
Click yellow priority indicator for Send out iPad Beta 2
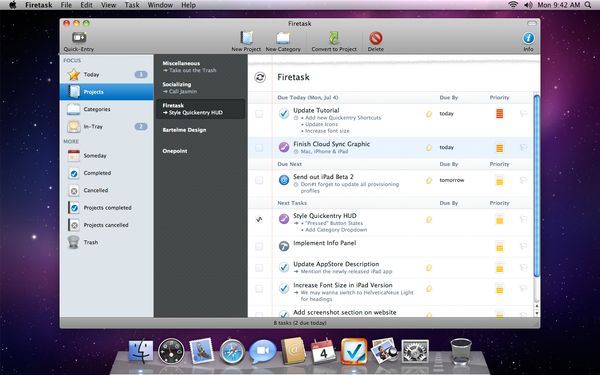pyautogui.click(x=499, y=181)
